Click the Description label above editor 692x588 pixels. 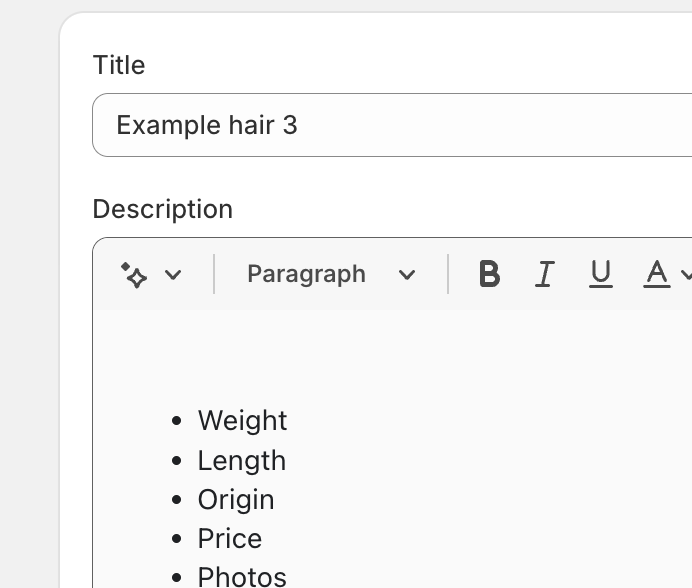162,209
